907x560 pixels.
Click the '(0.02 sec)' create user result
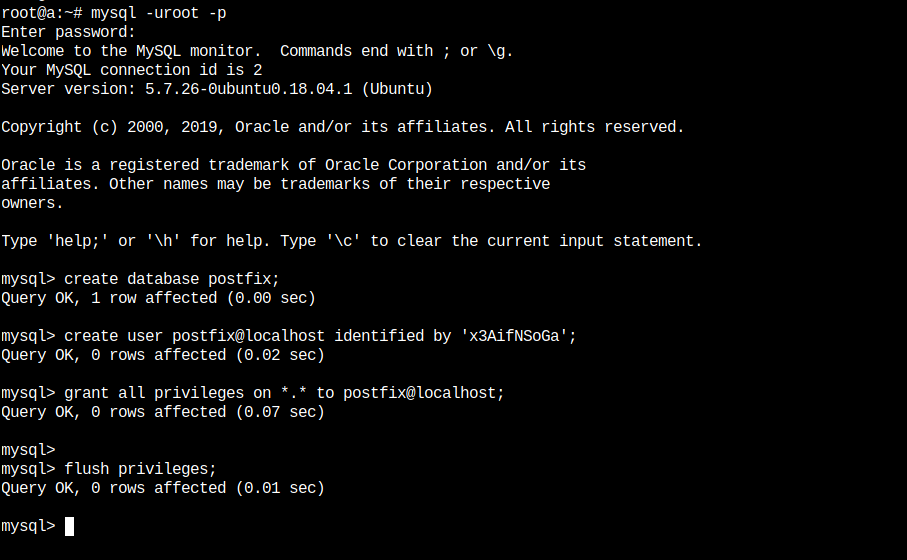[280, 355]
